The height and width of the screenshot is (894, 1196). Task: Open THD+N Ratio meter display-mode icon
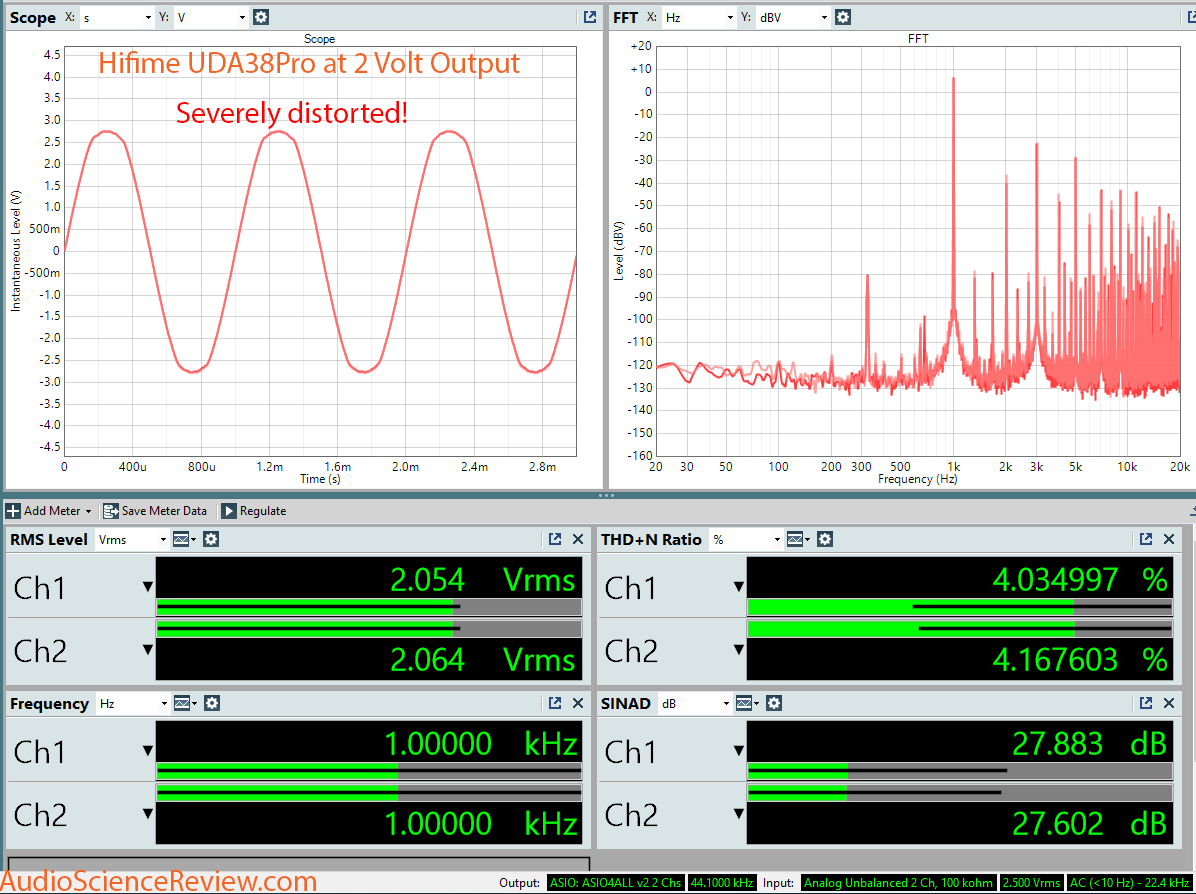798,539
